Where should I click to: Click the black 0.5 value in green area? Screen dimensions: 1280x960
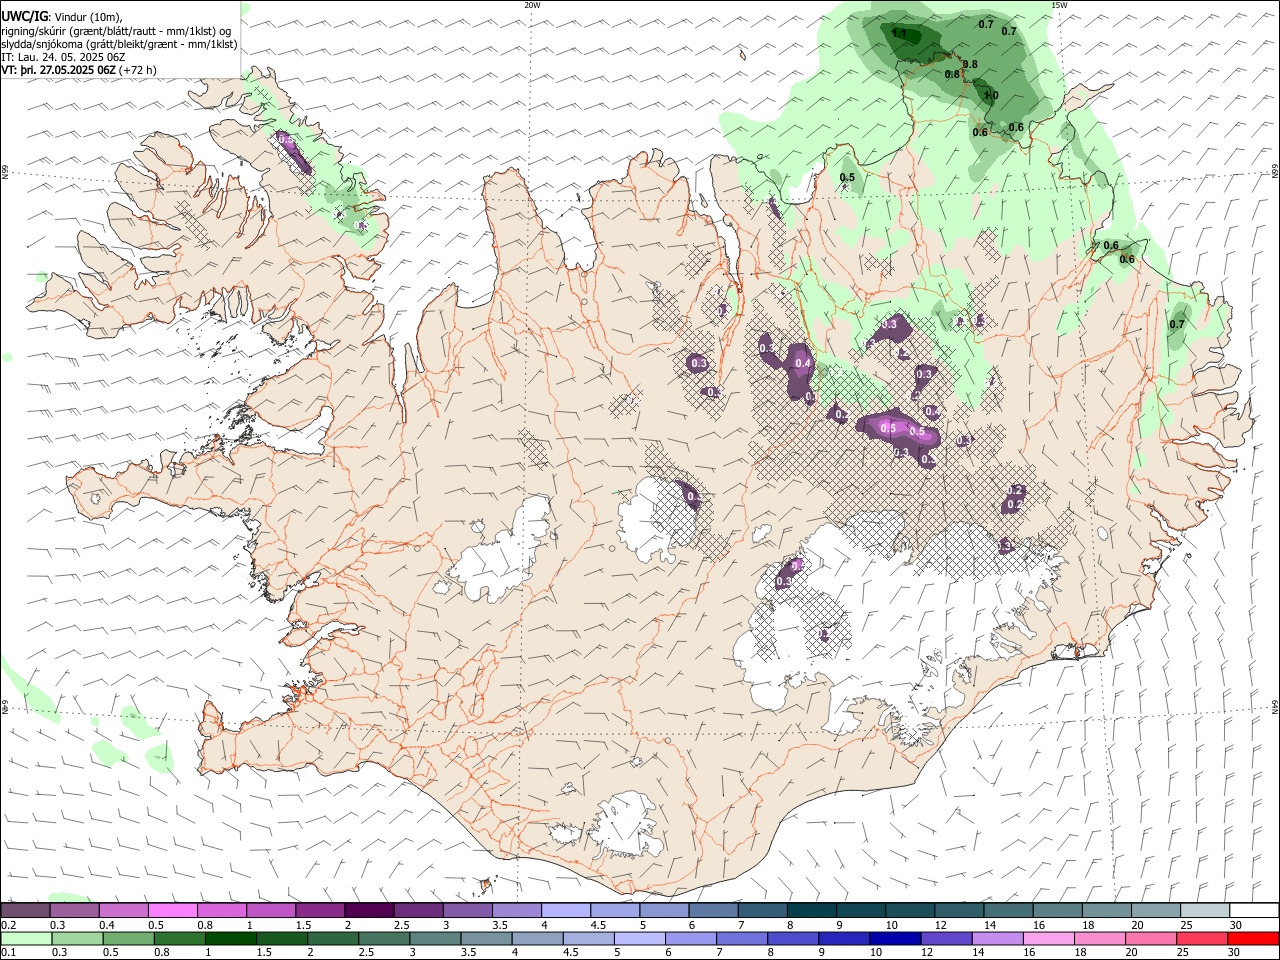tap(847, 178)
